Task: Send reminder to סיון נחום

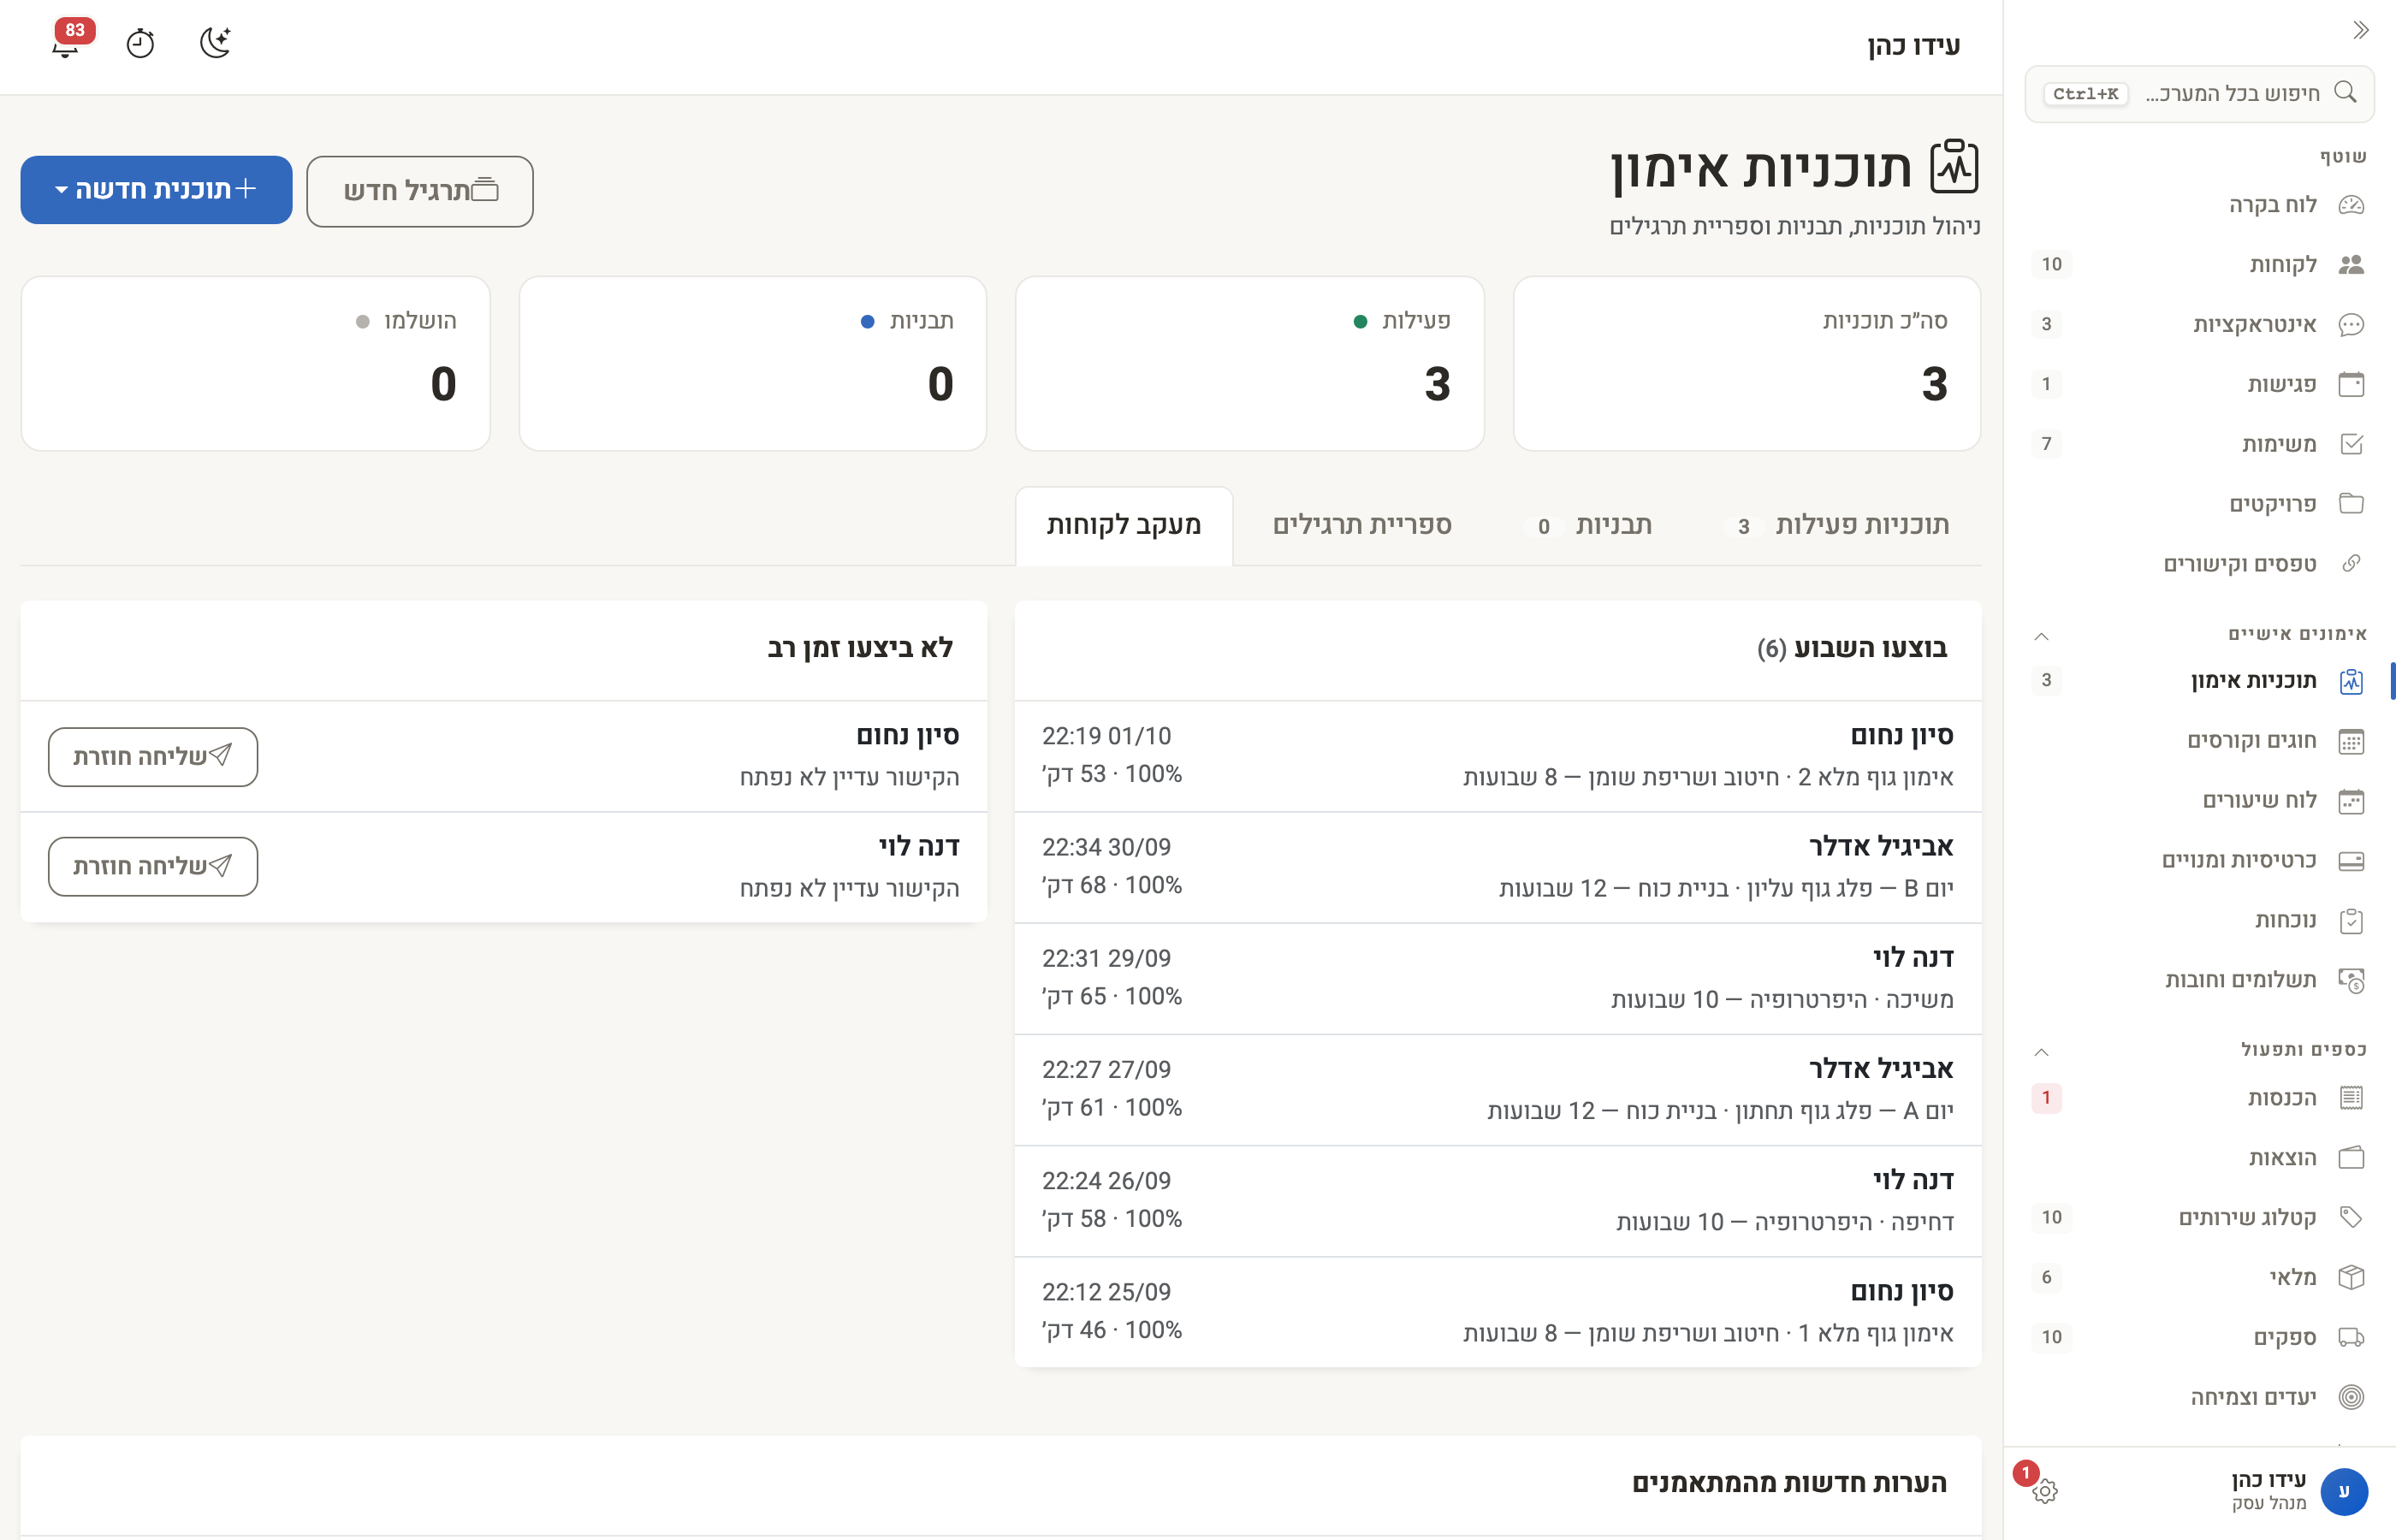Action: (x=153, y=757)
